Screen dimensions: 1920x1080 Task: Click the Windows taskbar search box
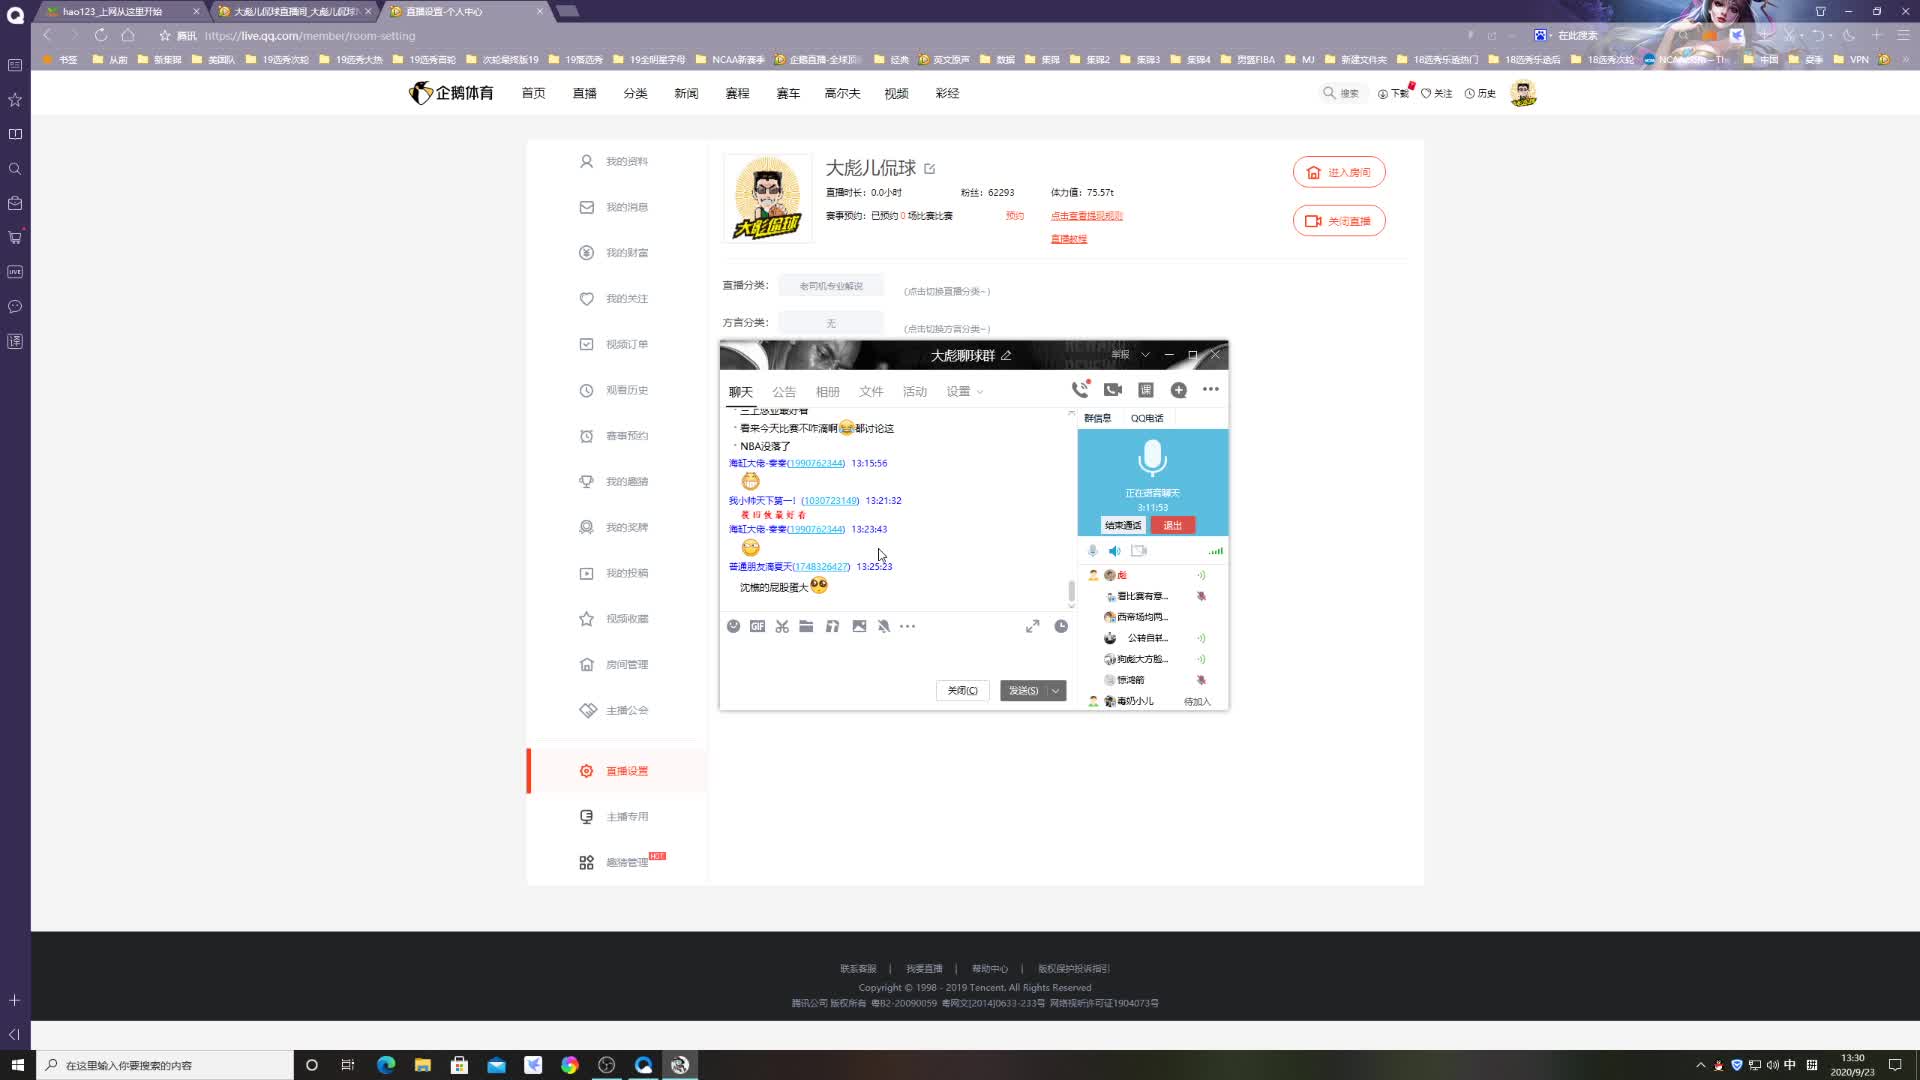pyautogui.click(x=165, y=1065)
